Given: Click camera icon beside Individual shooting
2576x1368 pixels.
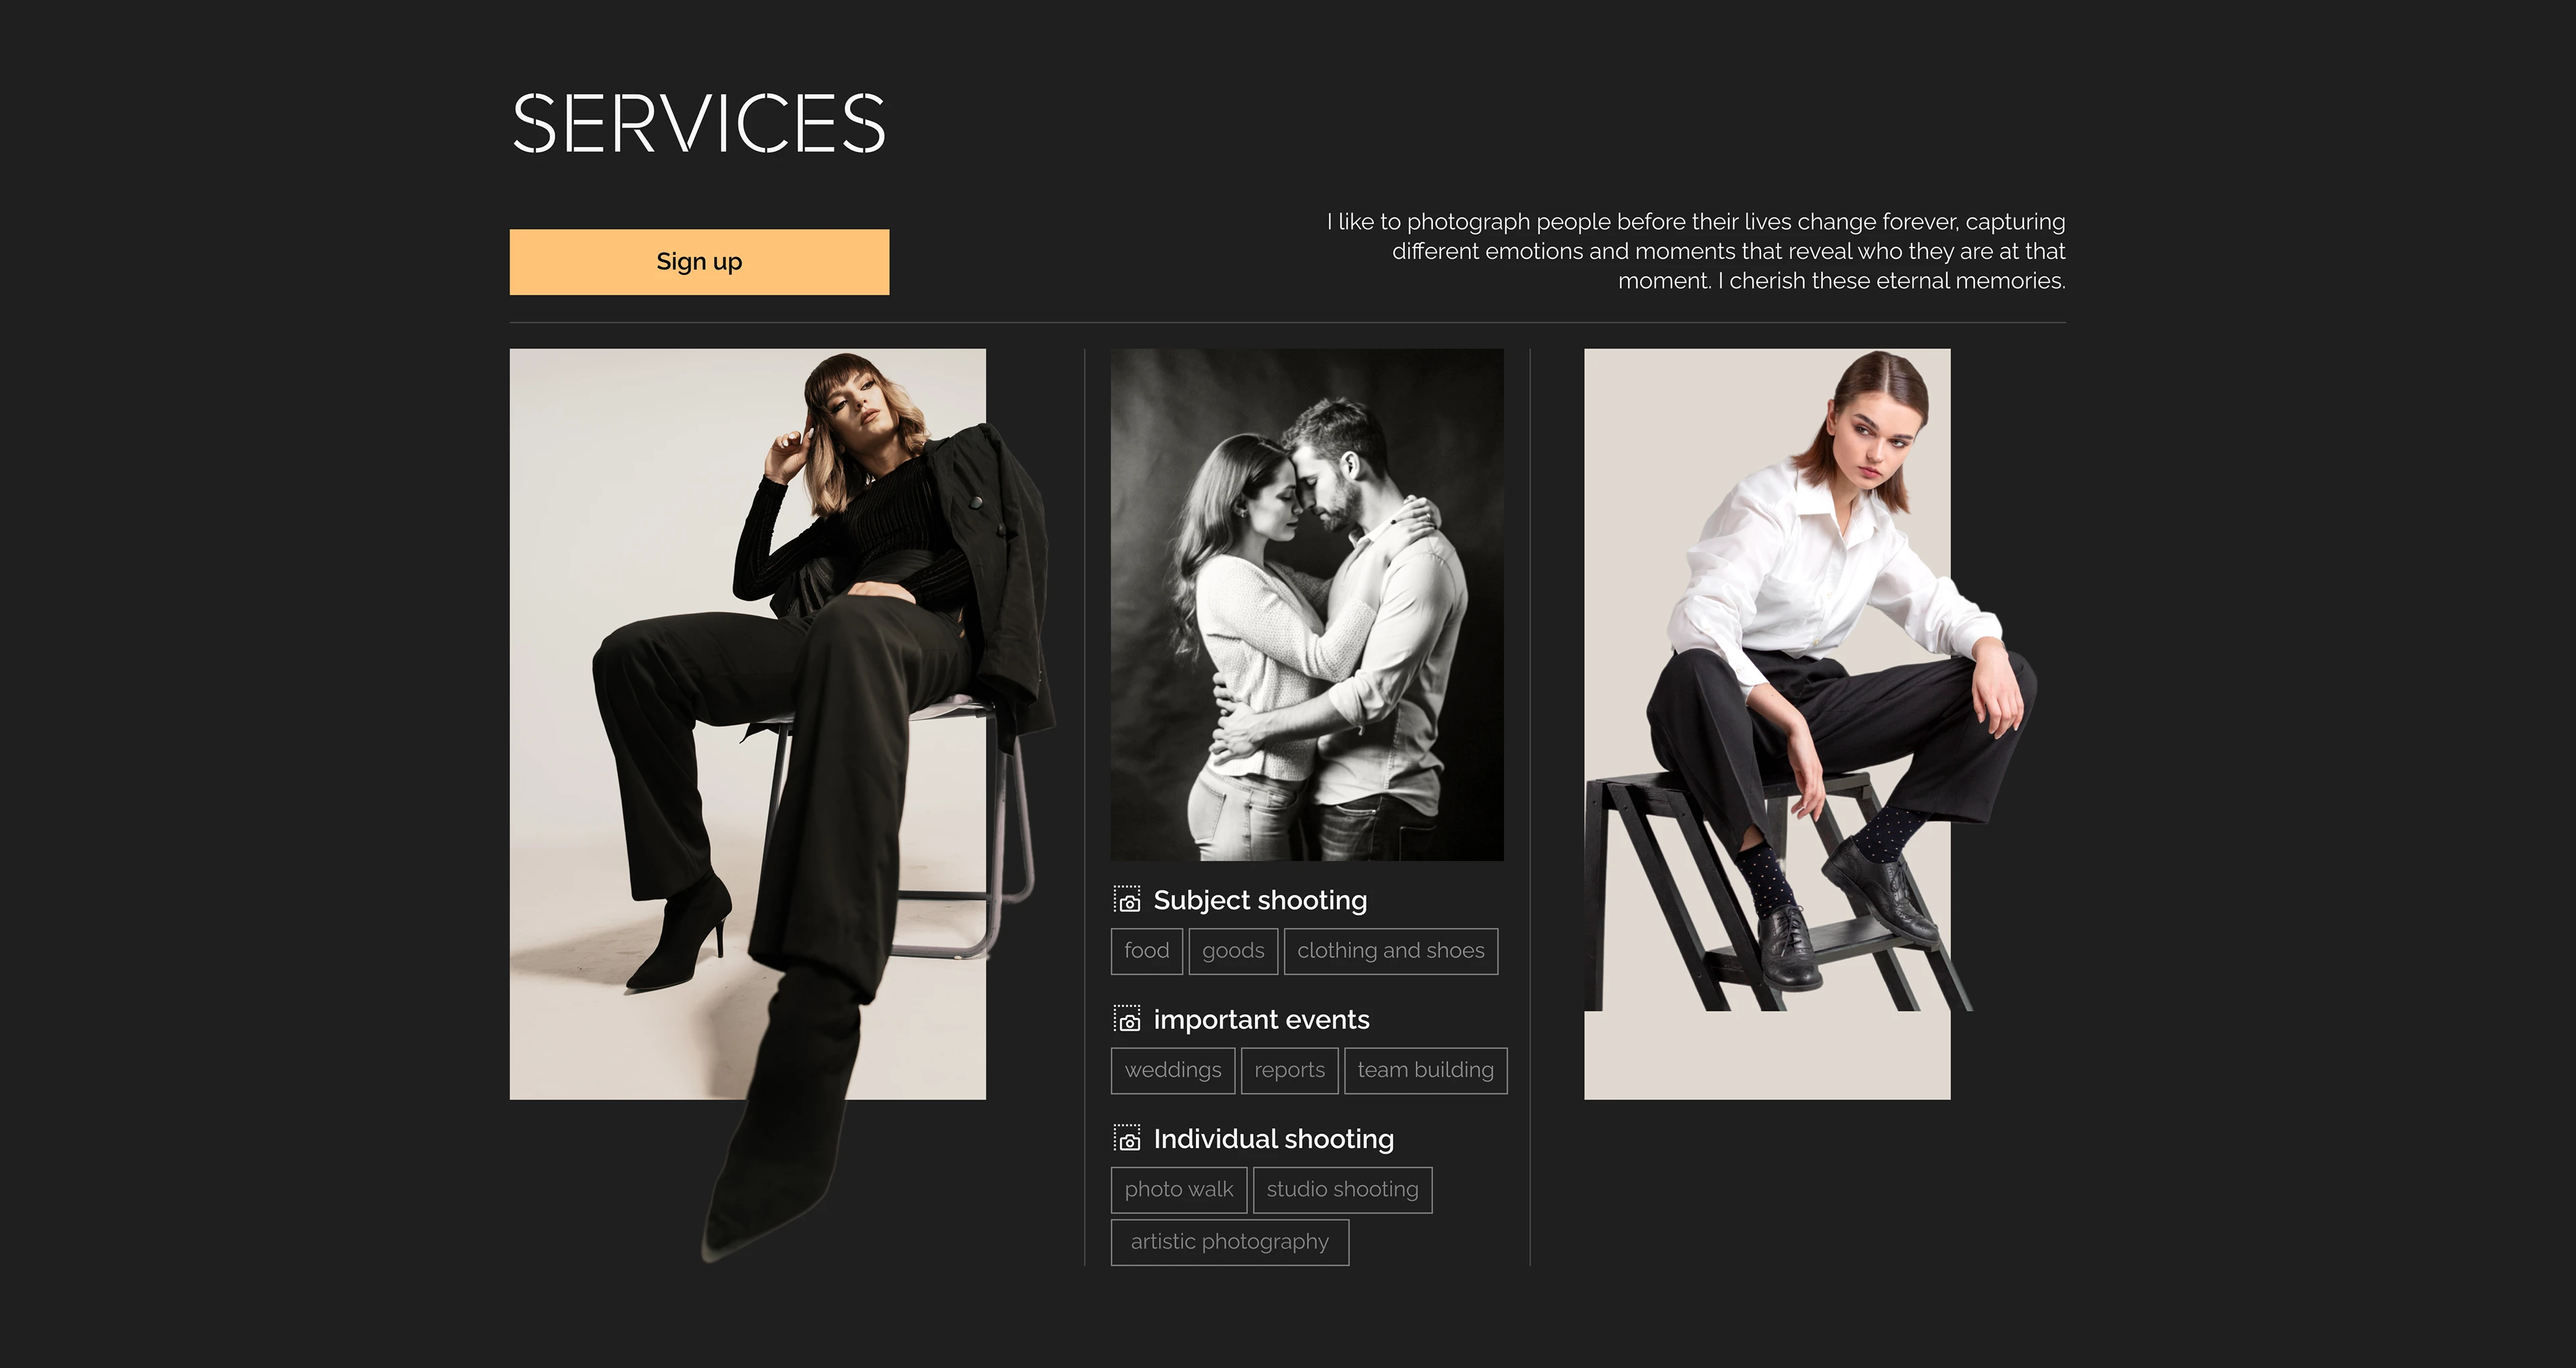Looking at the screenshot, I should [1127, 1138].
